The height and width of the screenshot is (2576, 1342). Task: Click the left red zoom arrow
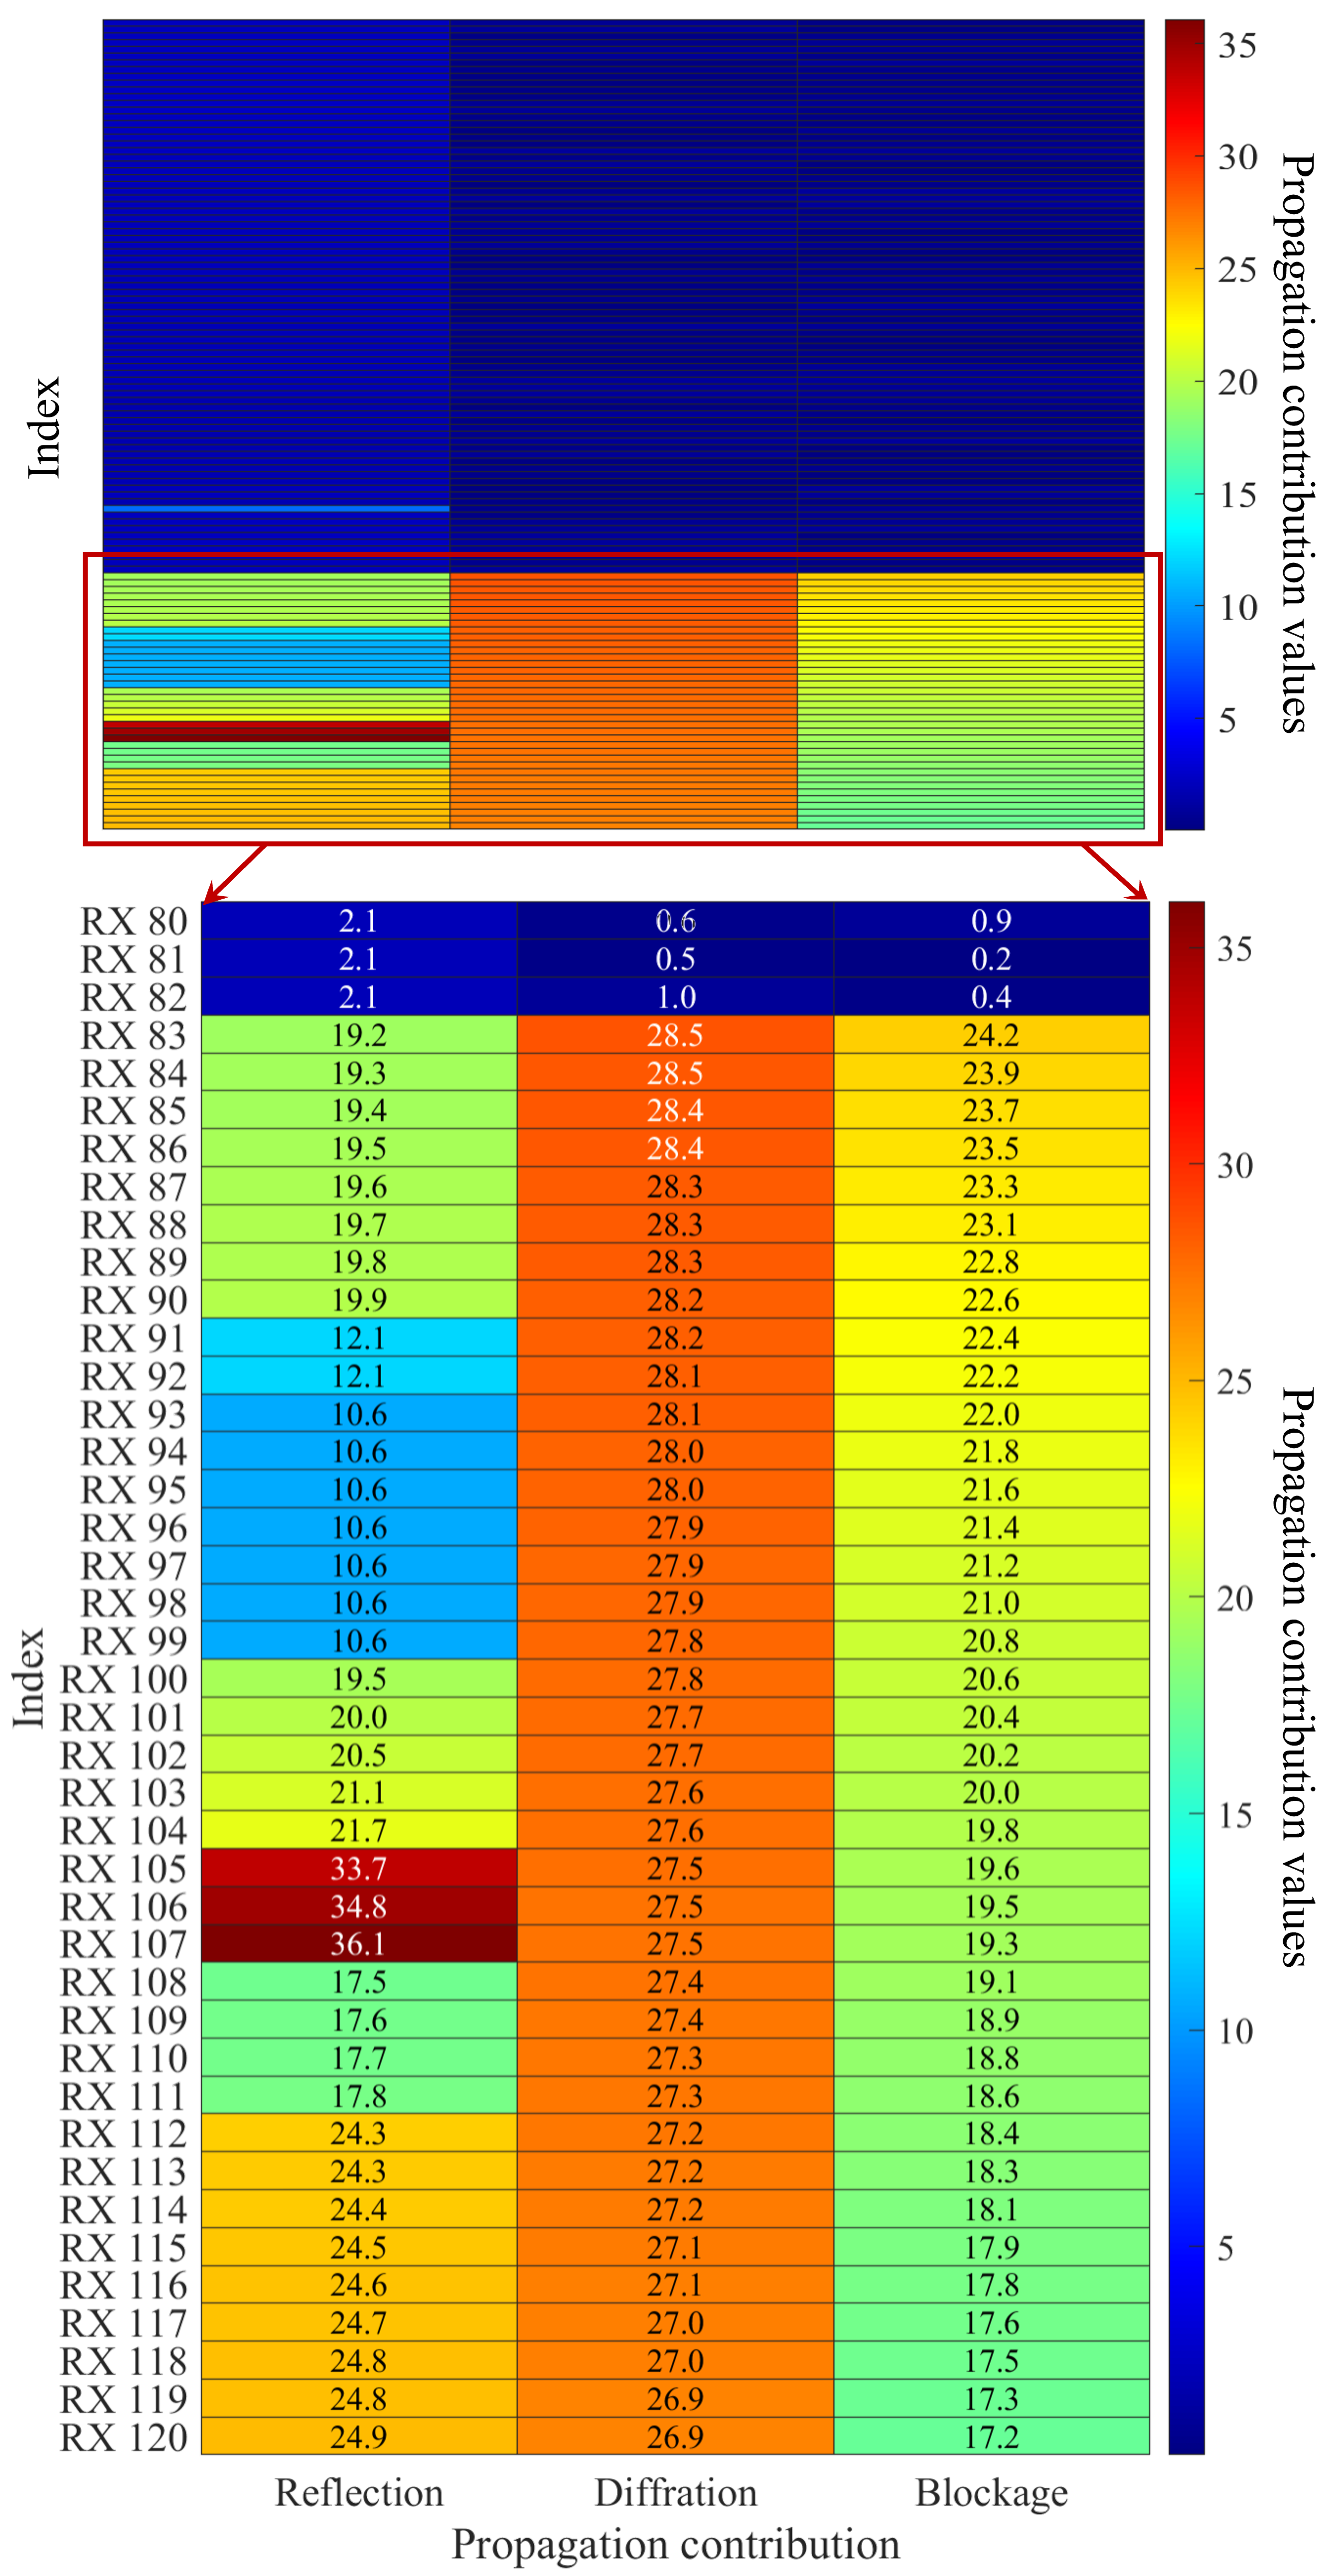pyautogui.click(x=236, y=872)
